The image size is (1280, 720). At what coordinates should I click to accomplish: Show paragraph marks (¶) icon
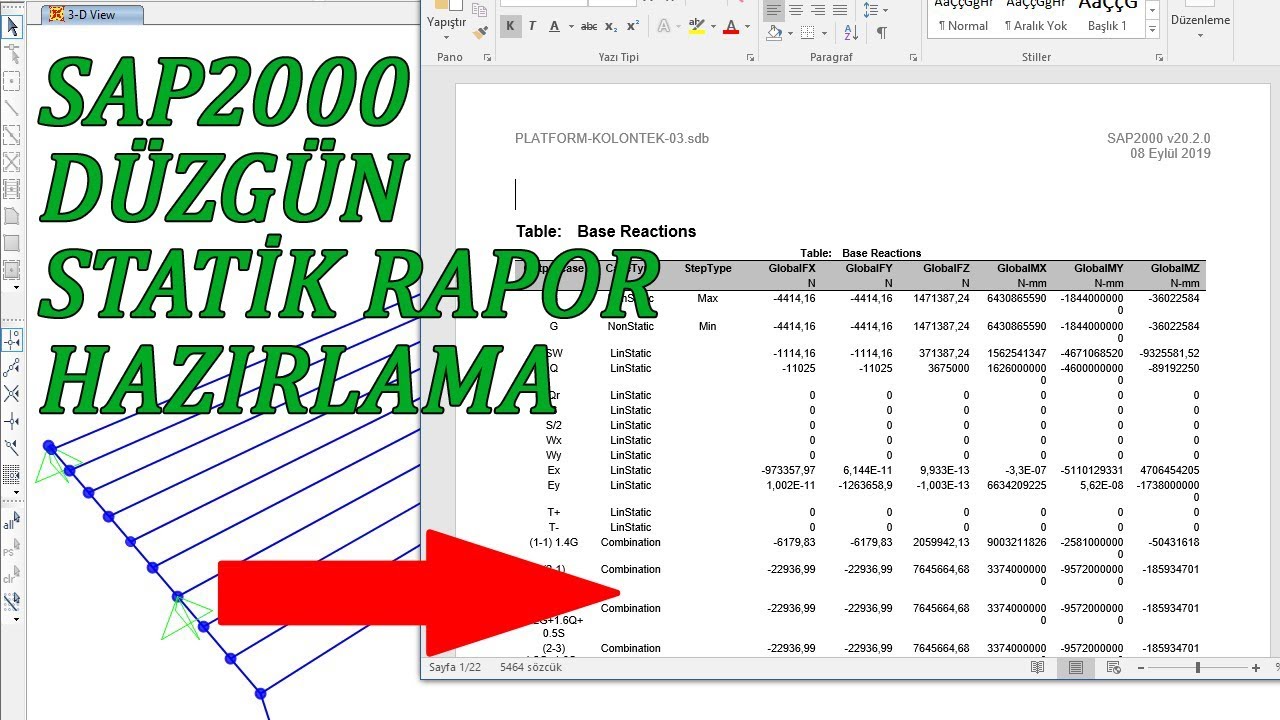point(882,33)
